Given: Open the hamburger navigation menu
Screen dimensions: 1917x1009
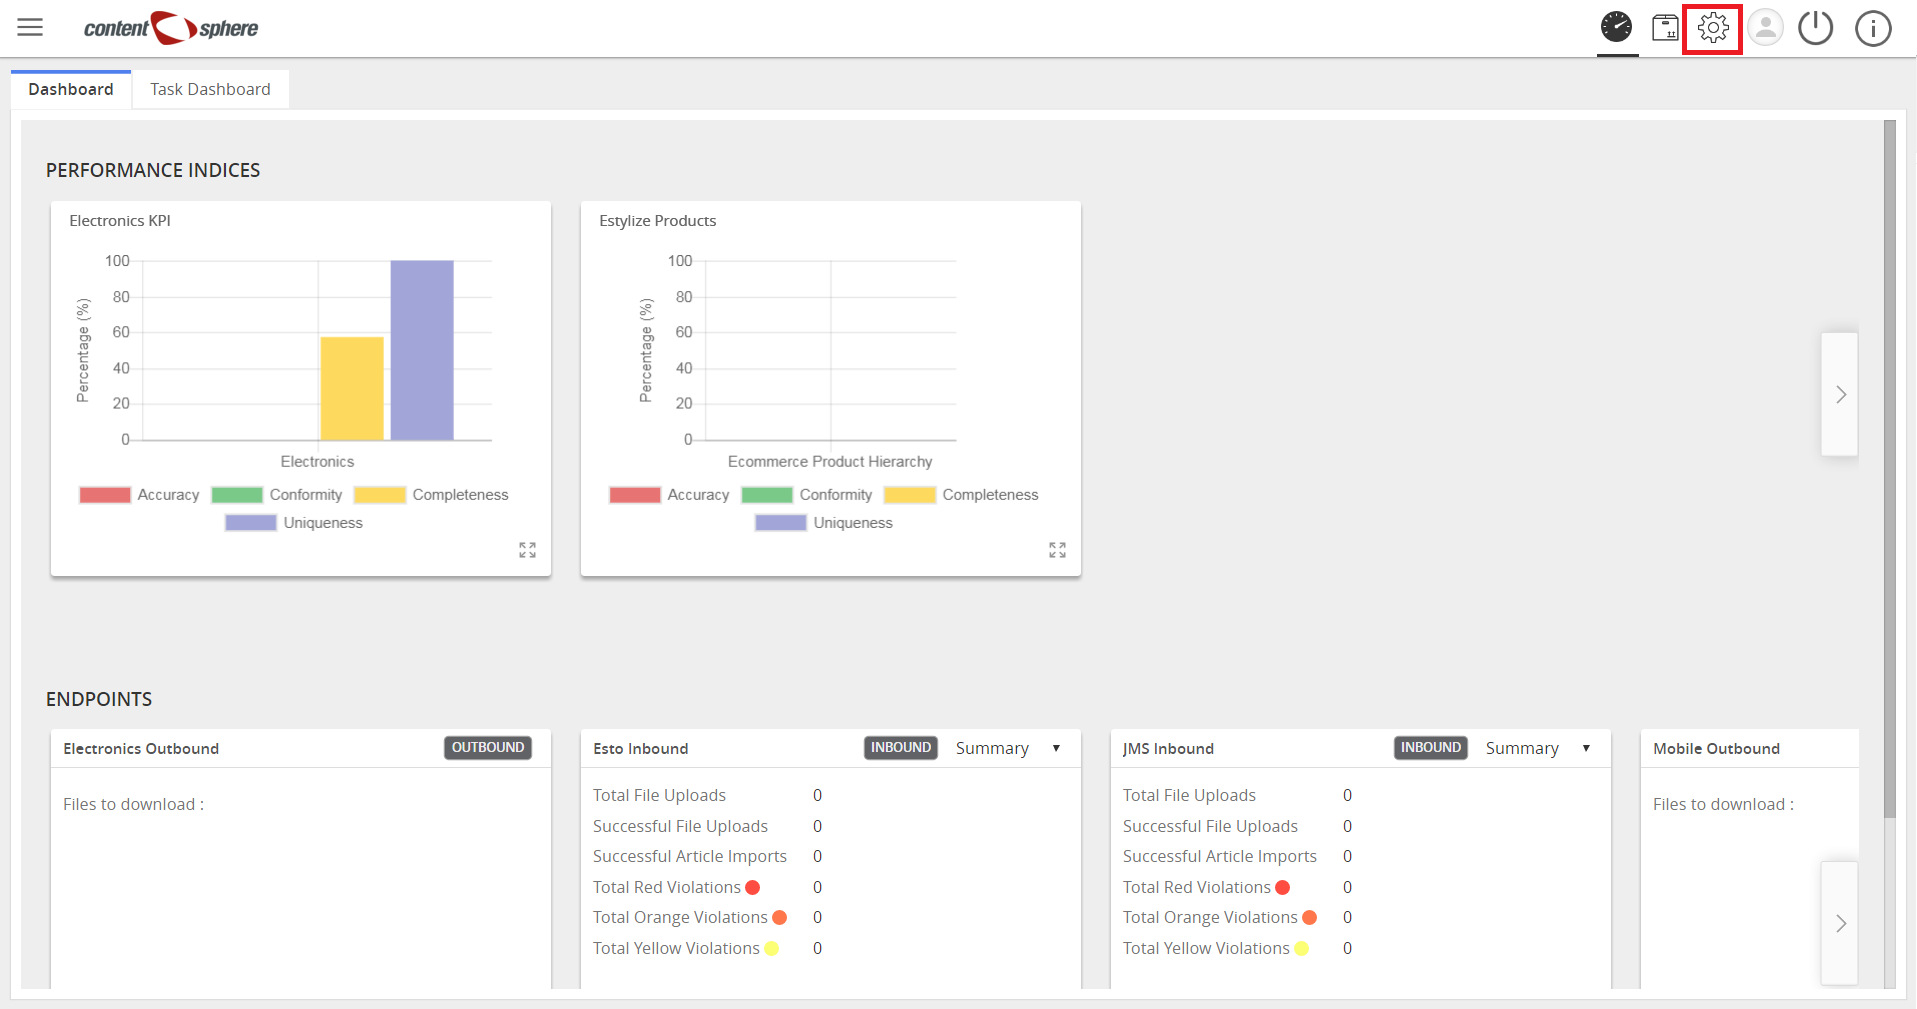Looking at the screenshot, I should coord(30,27).
